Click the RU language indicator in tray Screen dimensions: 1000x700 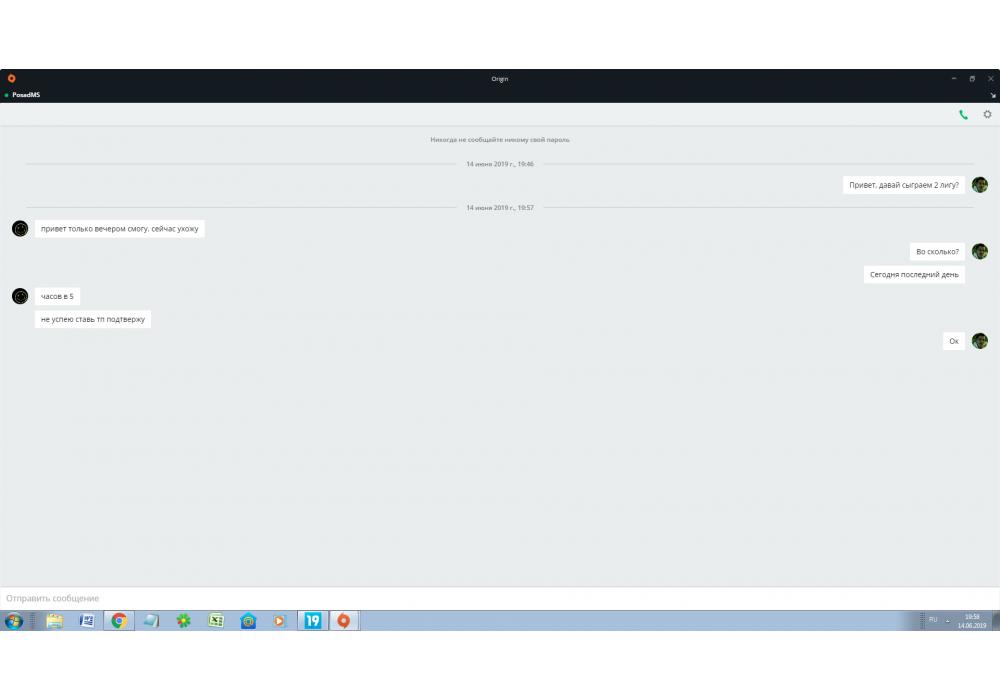point(933,620)
